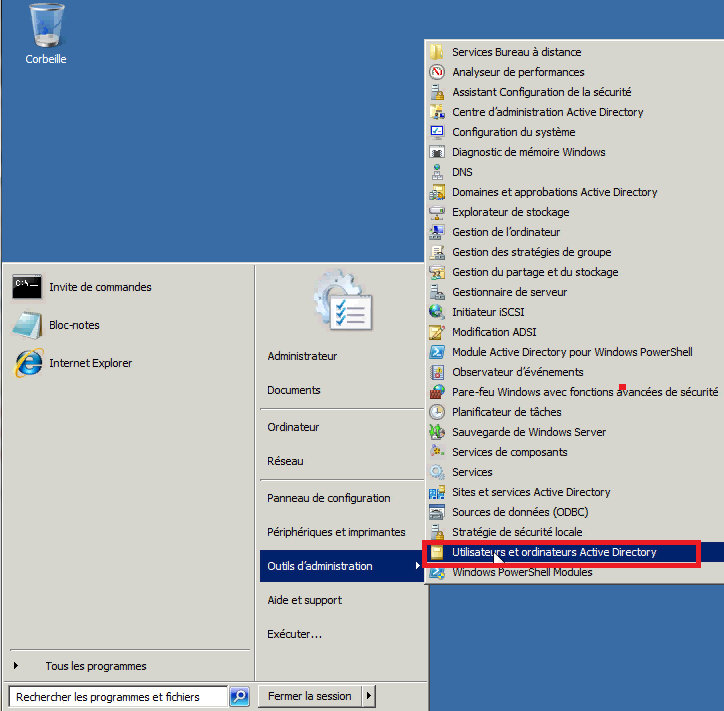Select the text "Services Bureau à distance"
724x711 pixels.
516,52
